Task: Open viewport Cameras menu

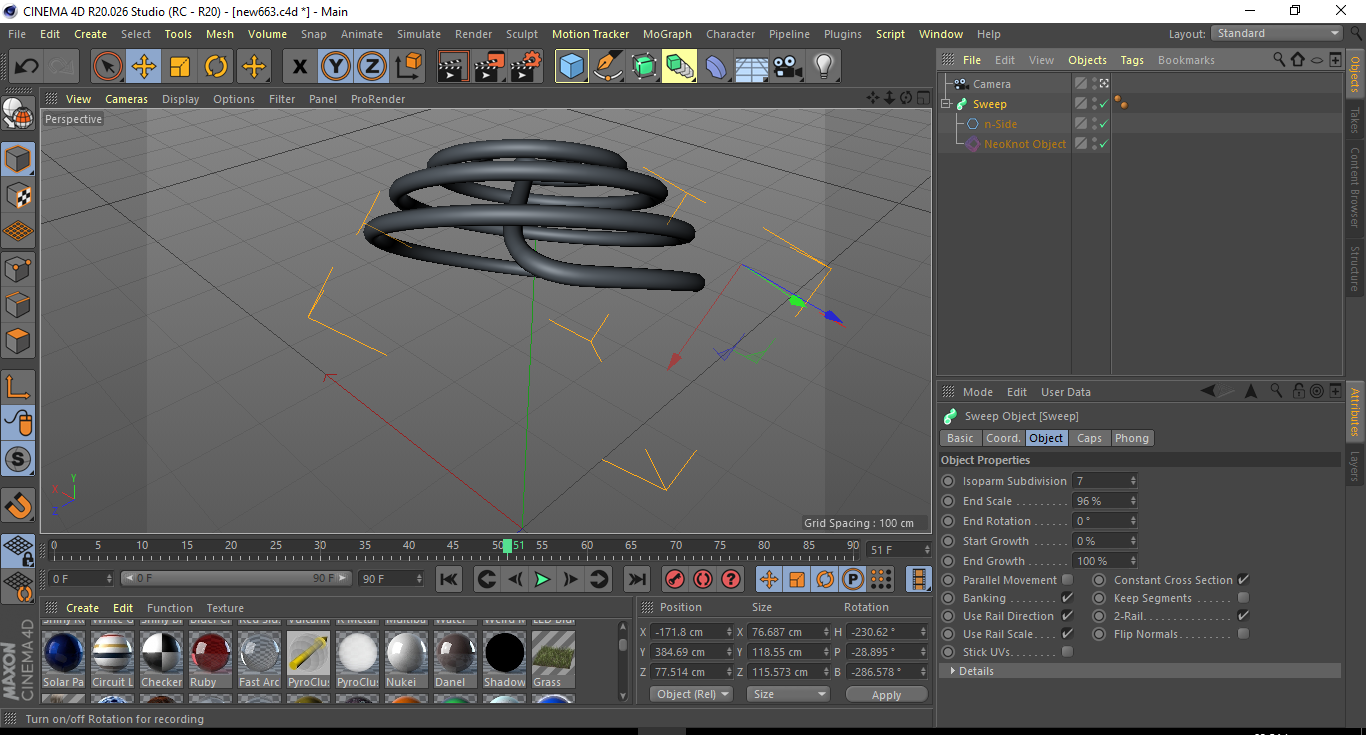Action: coord(126,99)
